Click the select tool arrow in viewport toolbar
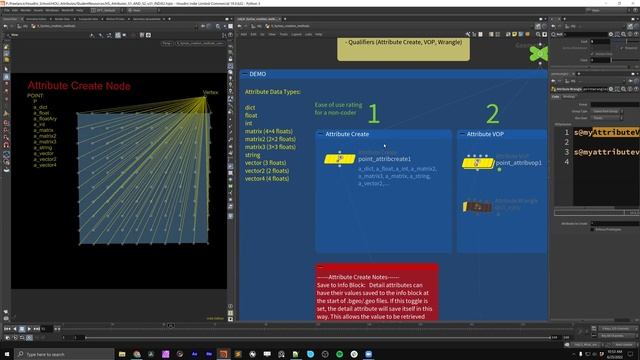 92,35
